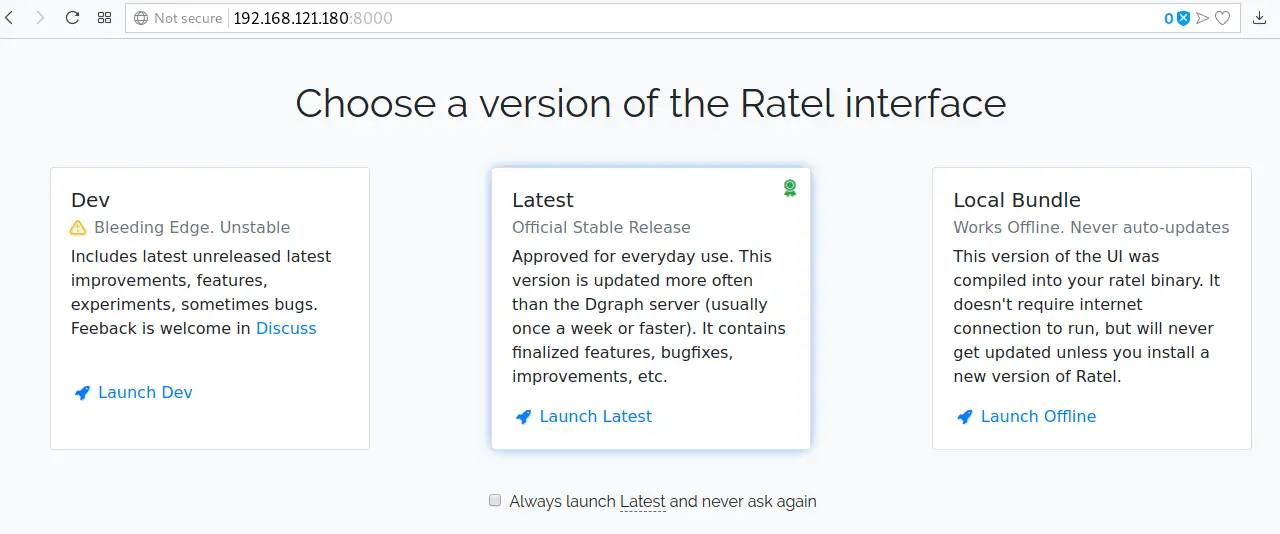Image resolution: width=1280 pixels, height=534 pixels.
Task: Open the start page grid icon
Action: [x=104, y=18]
